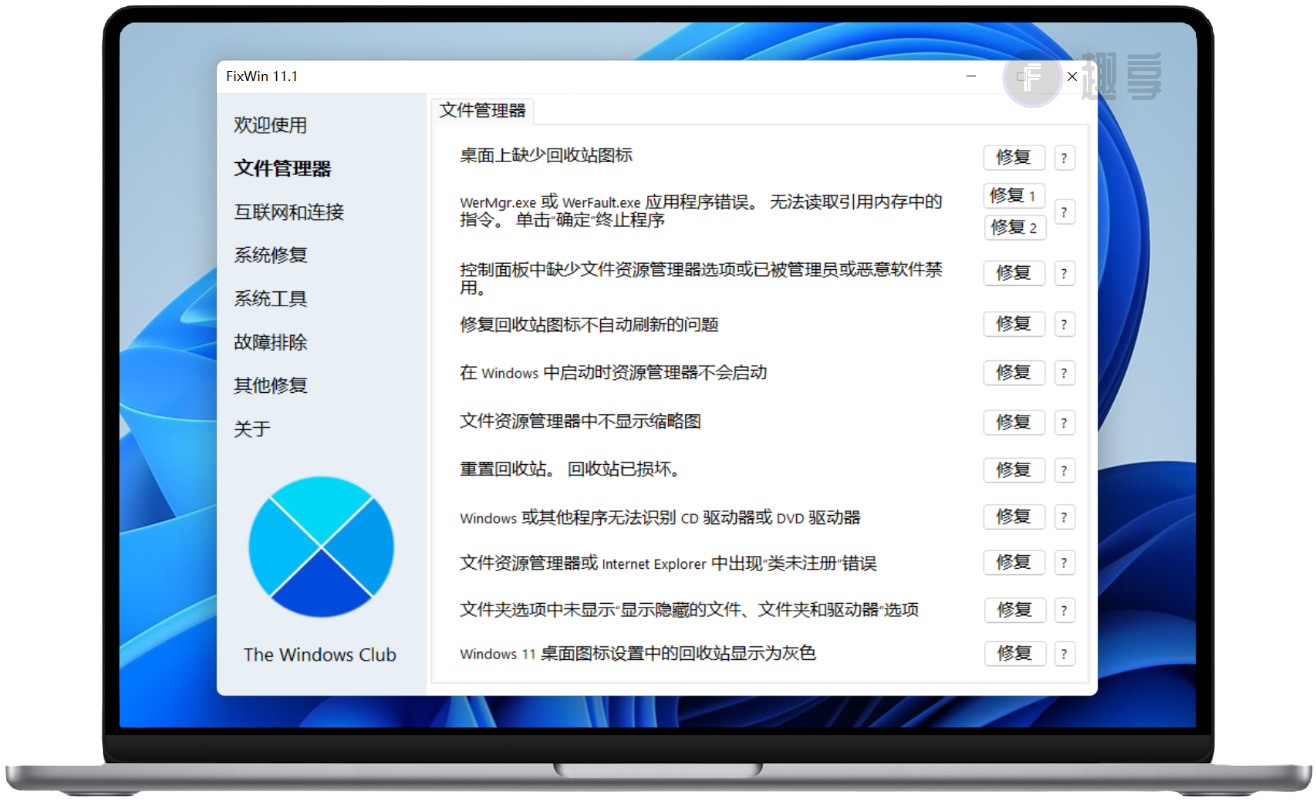Open help ? for 重置回收站
The height and width of the screenshot is (802, 1316).
(1064, 471)
